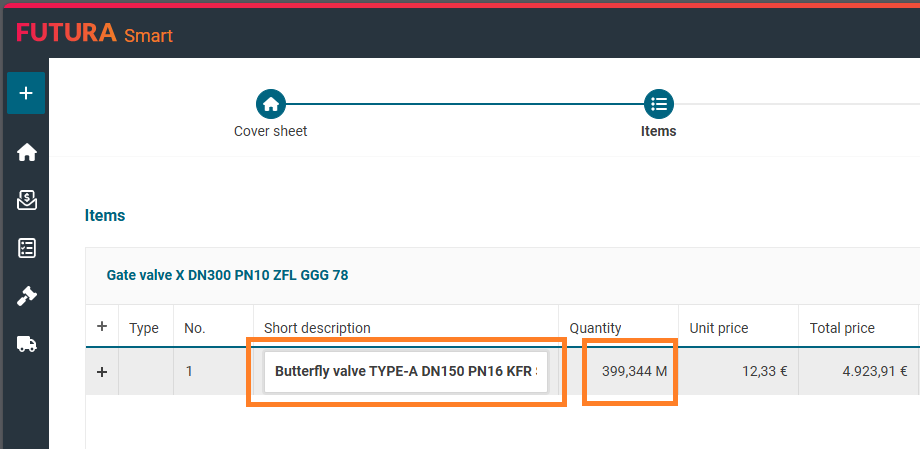Click the Quantity column header

pyautogui.click(x=595, y=328)
